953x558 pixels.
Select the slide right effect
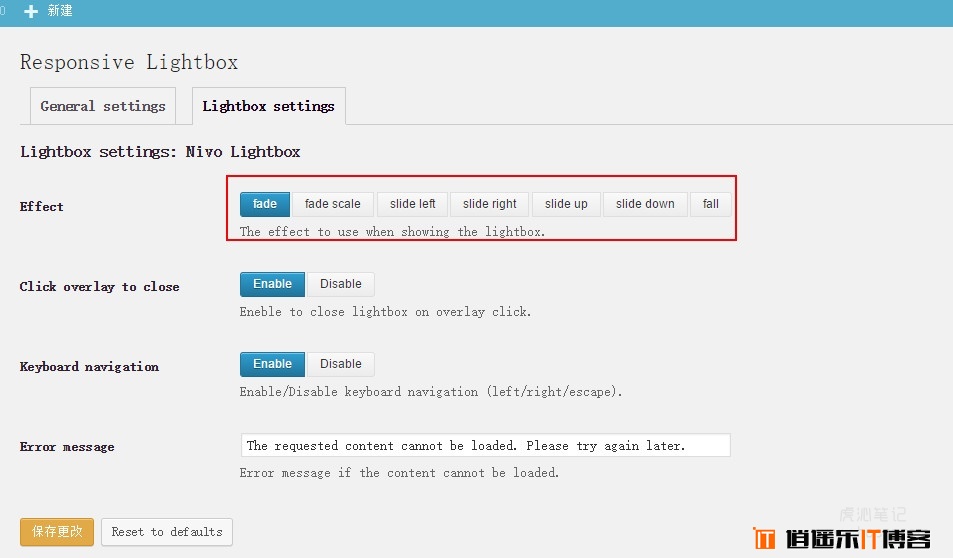tap(489, 204)
